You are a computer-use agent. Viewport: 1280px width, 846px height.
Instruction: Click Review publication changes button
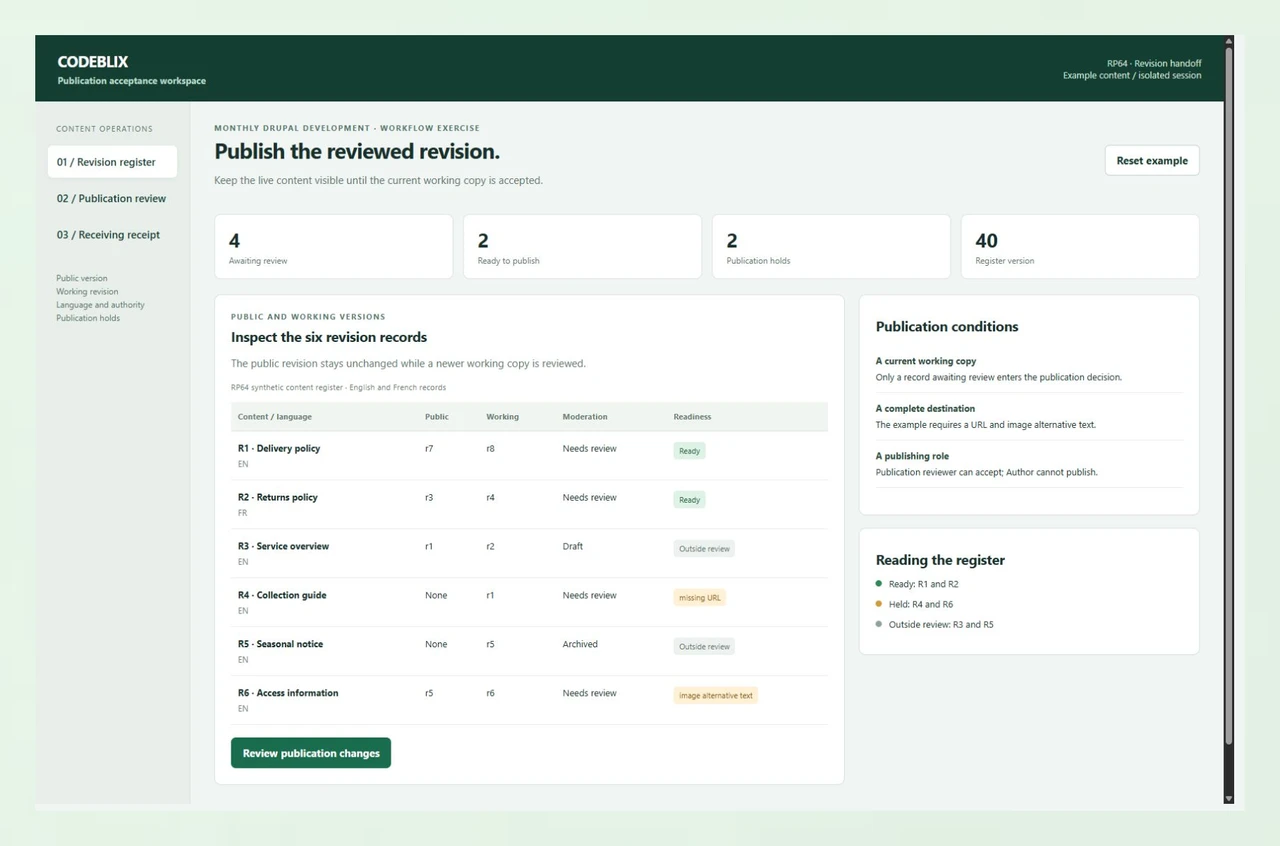[x=311, y=753]
